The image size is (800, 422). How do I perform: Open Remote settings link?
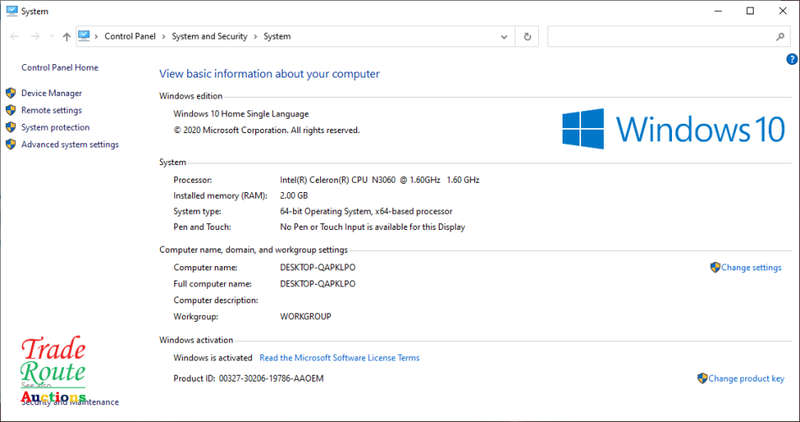point(52,110)
